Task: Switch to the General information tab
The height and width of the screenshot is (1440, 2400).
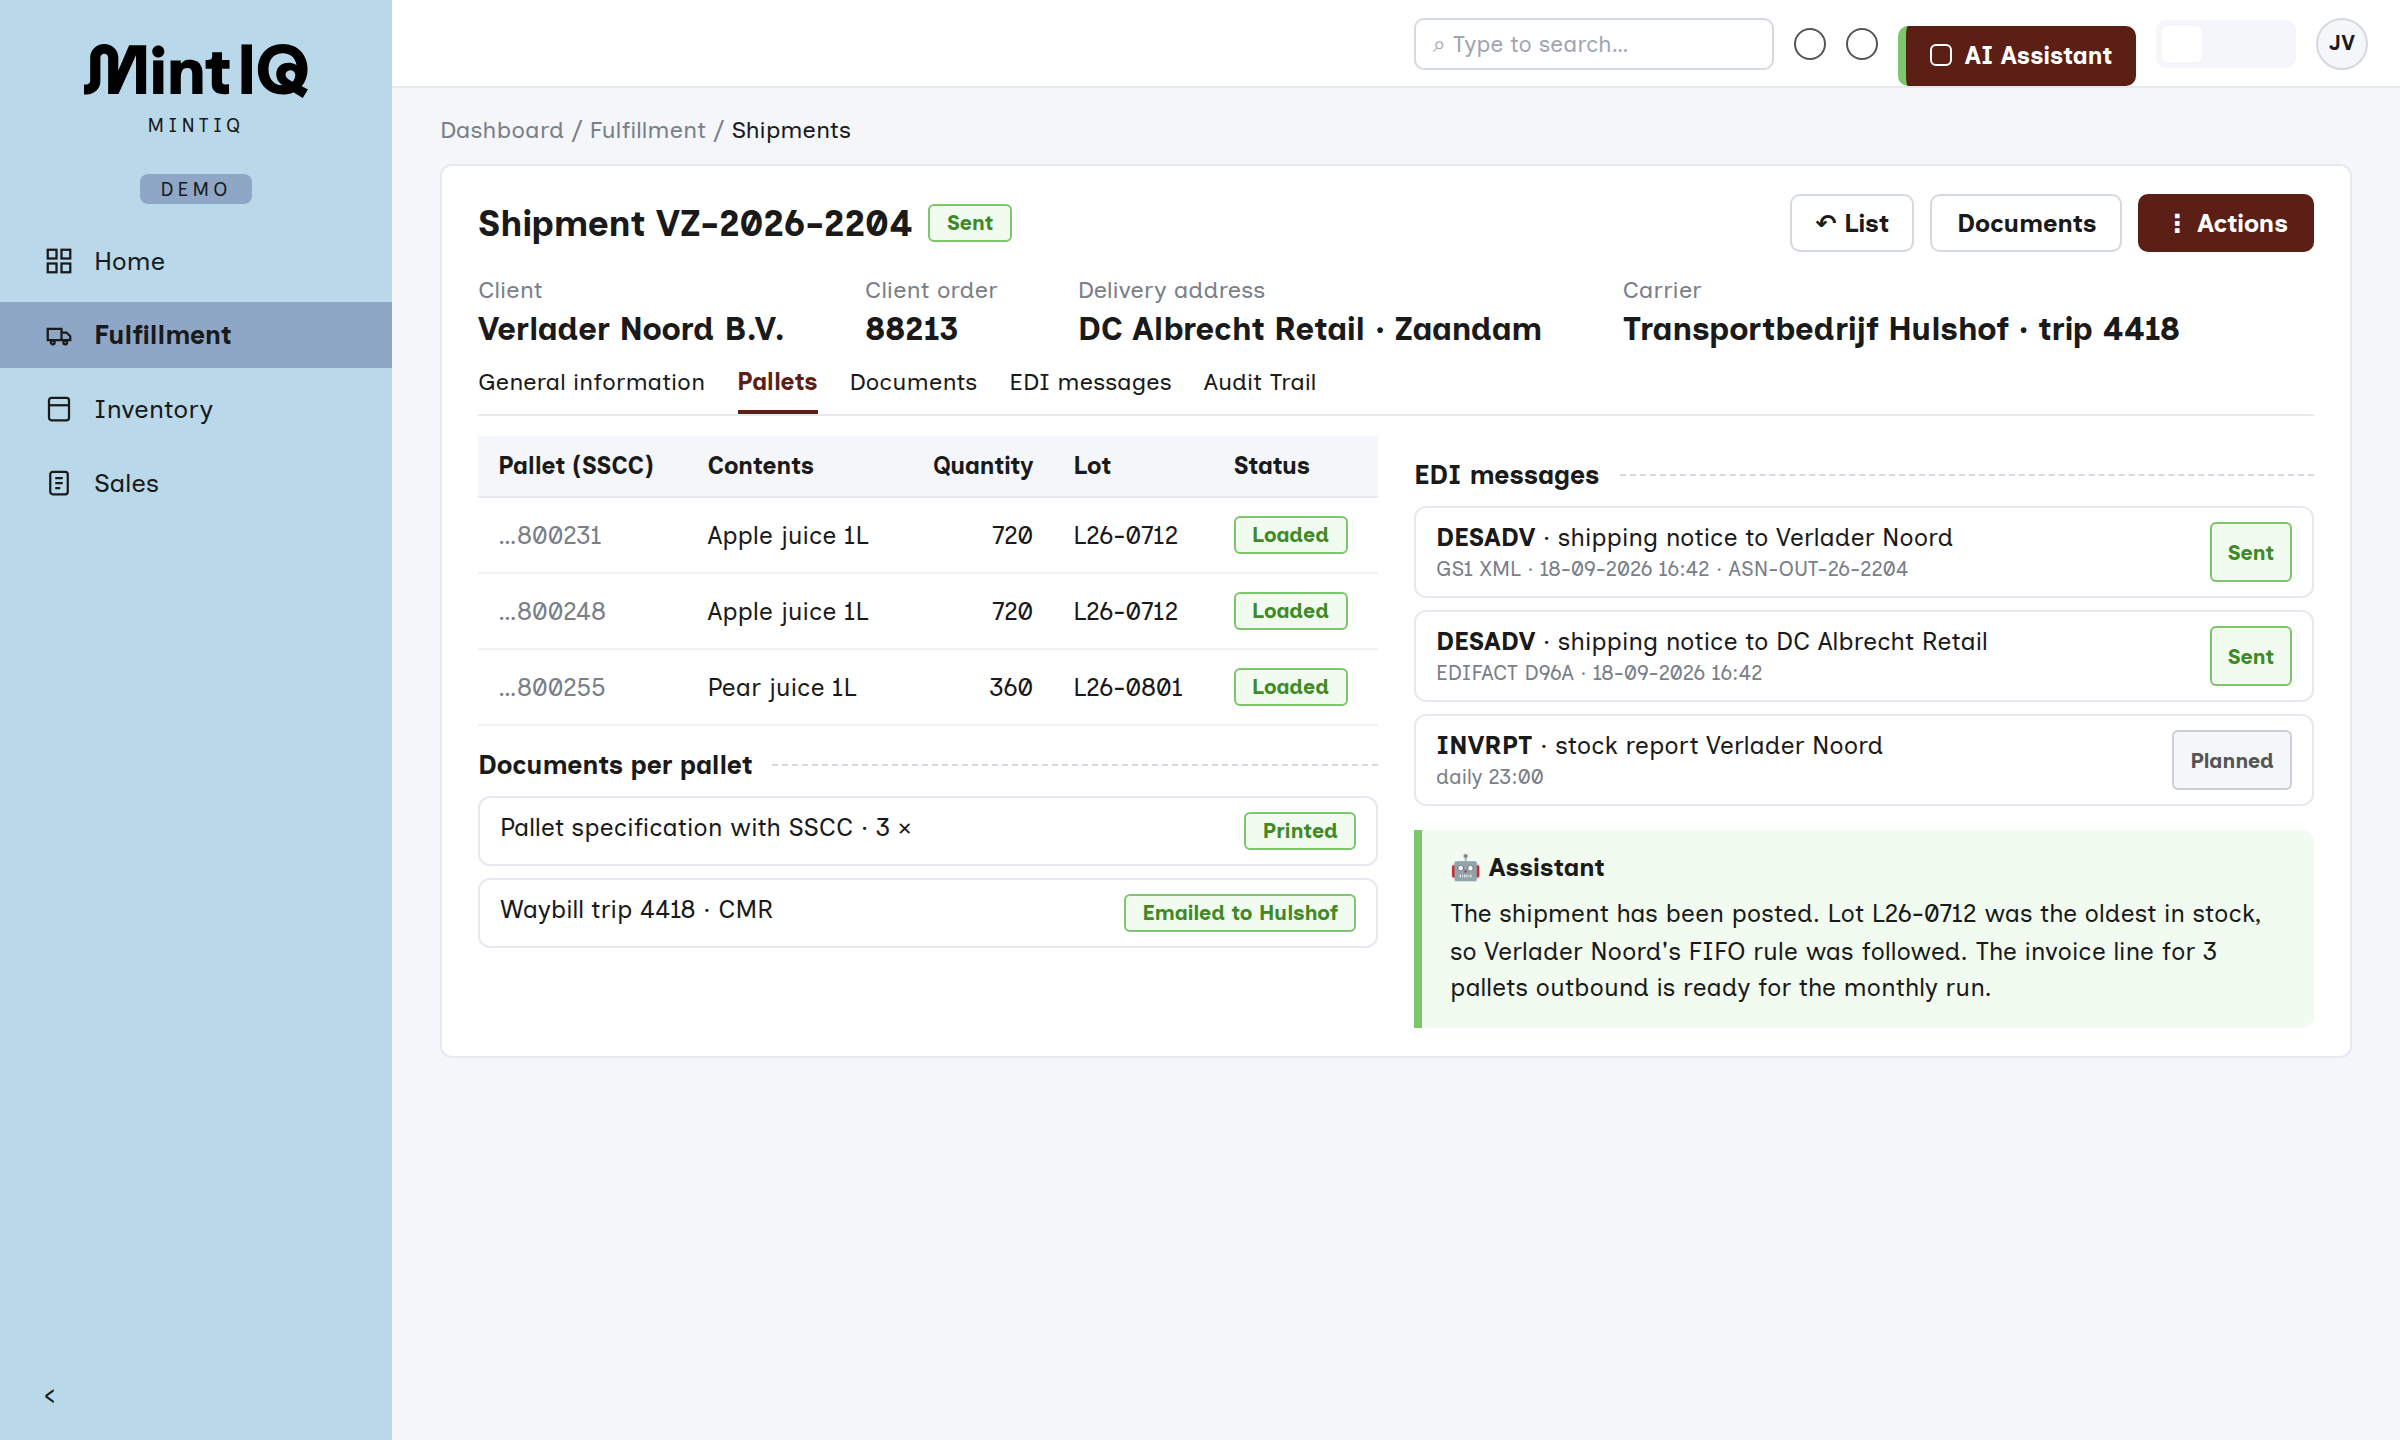Action: (x=591, y=382)
